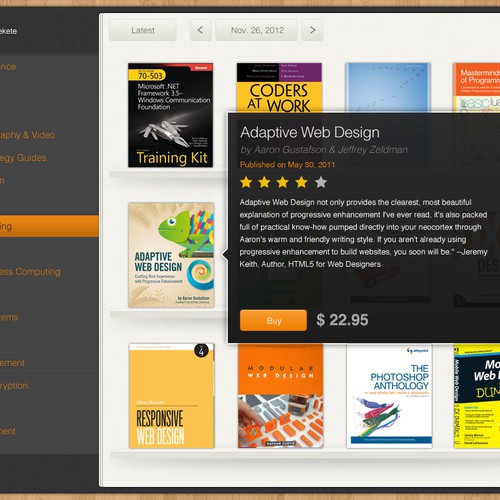Open the Masterminds of Programming book cover
The width and height of the screenshot is (500, 500).
tap(477, 88)
